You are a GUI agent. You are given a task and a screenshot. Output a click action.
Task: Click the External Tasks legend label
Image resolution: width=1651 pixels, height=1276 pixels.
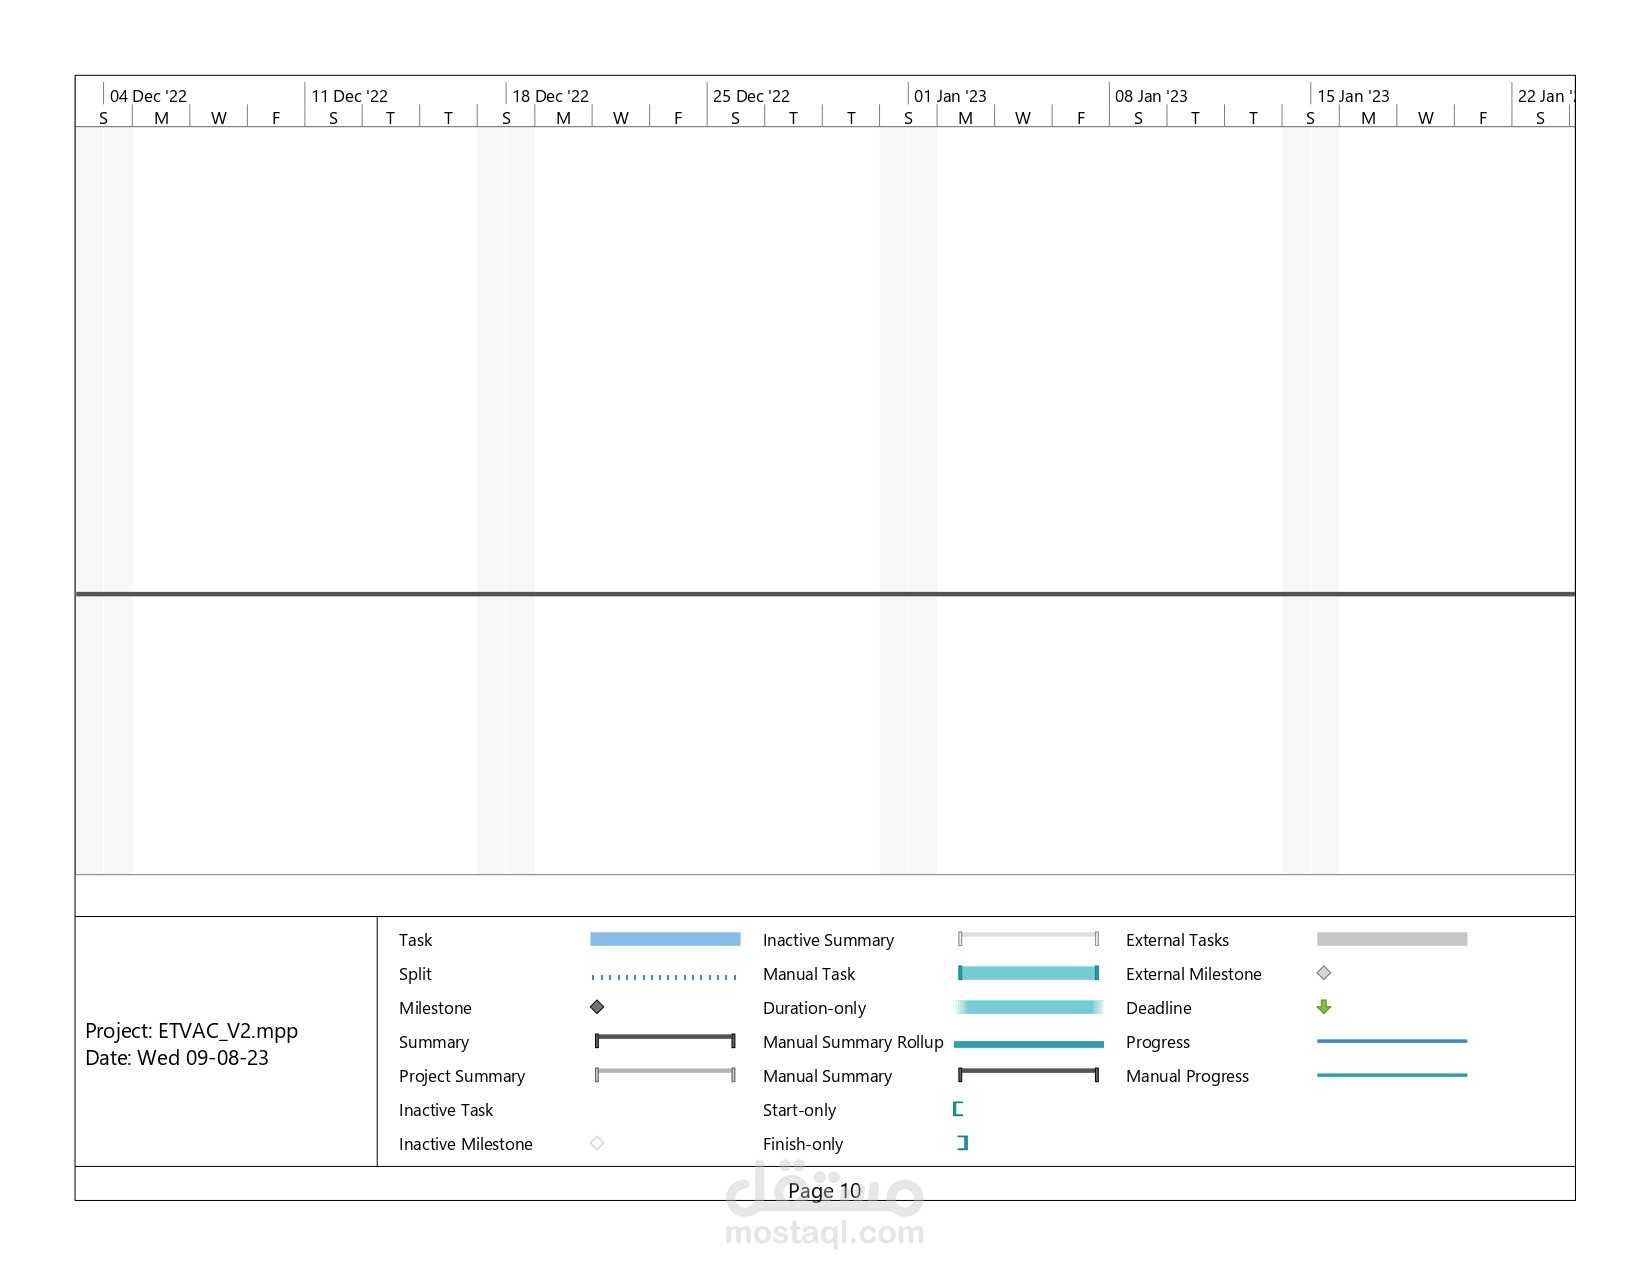coord(1177,940)
